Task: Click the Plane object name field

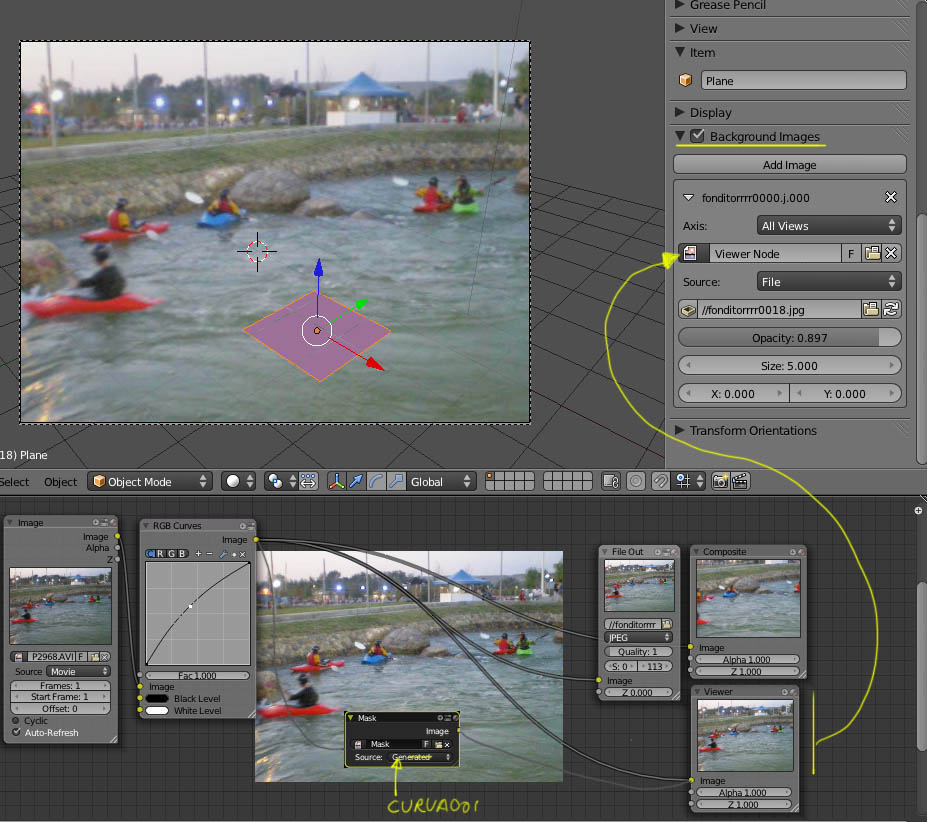Action: tap(803, 80)
